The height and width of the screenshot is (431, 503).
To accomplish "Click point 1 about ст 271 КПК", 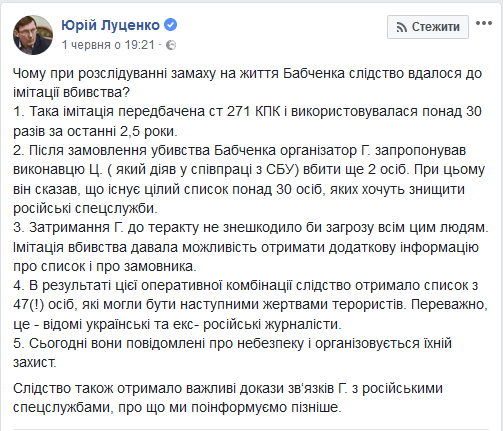I will [x=247, y=121].
